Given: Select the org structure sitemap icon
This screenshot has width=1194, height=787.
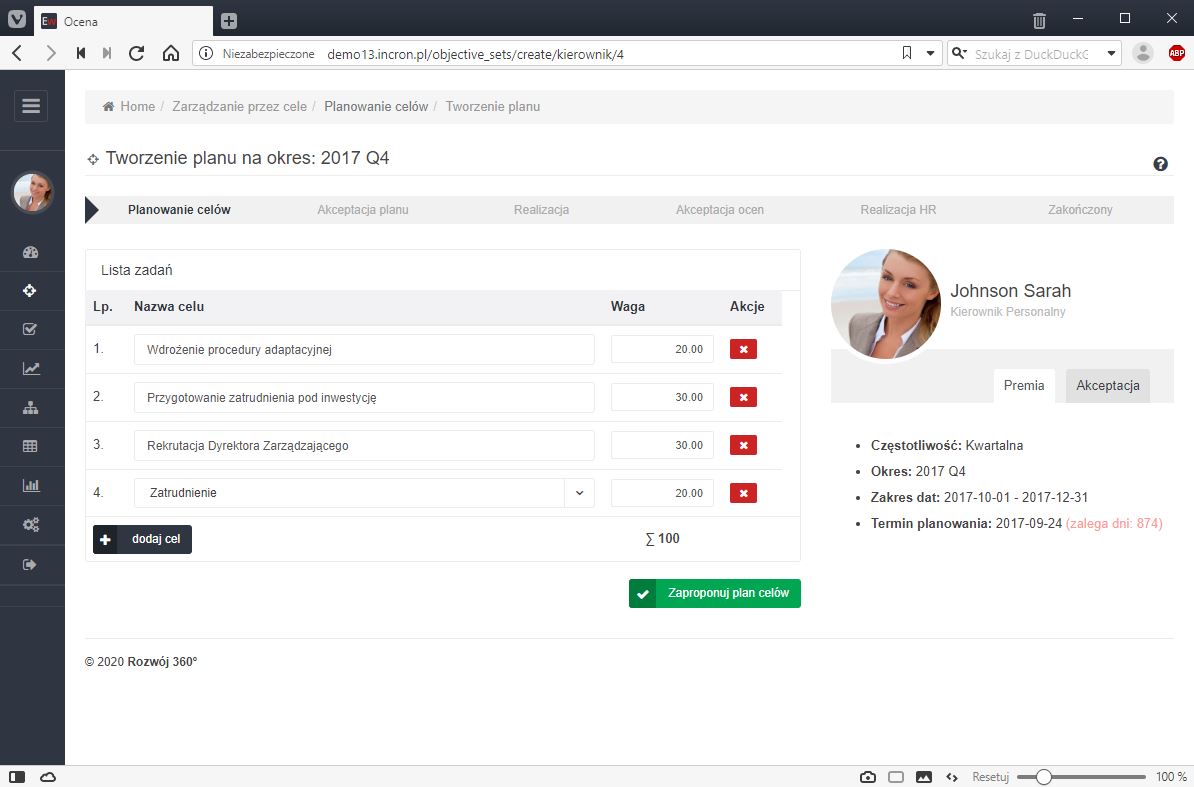Looking at the screenshot, I should tap(30, 408).
